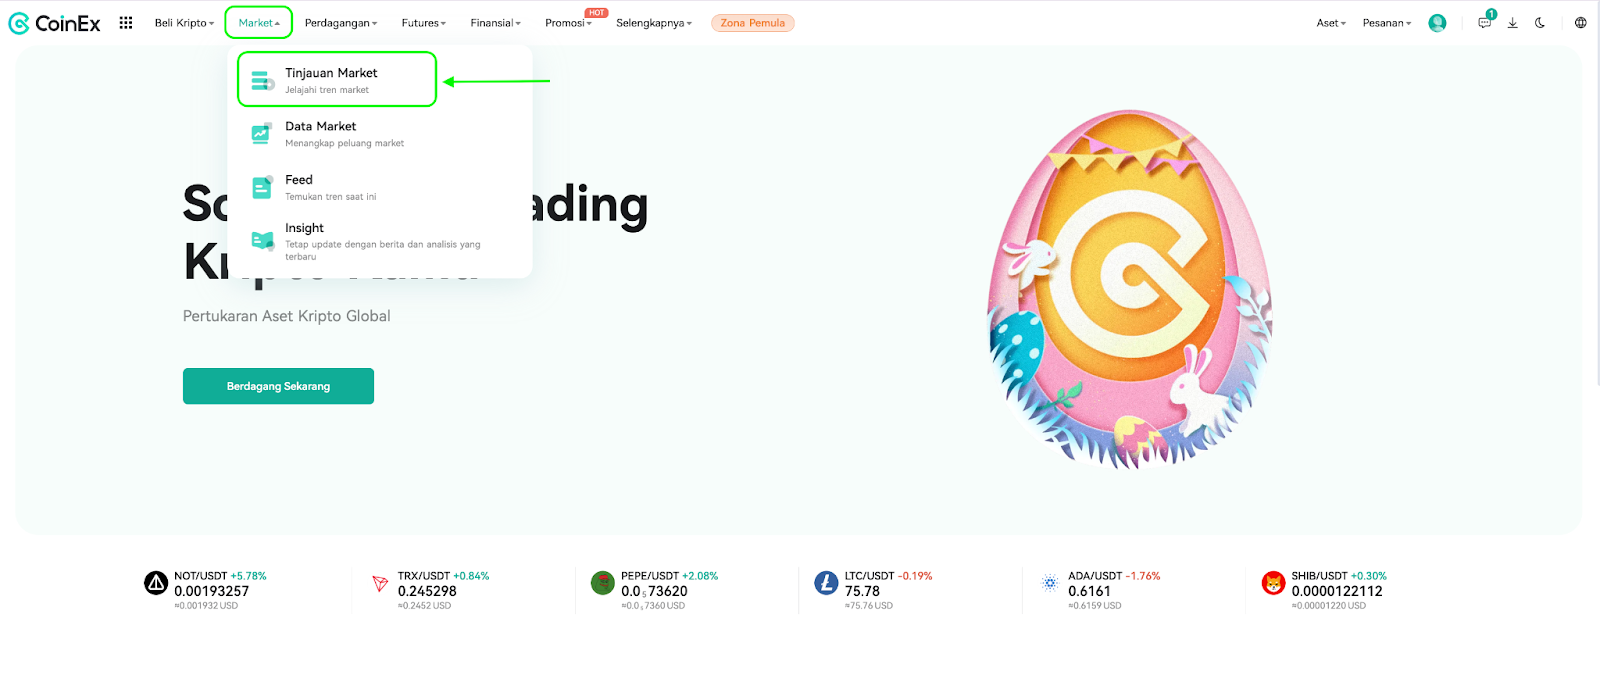Click the SHIB/USDT coin icon
The height and width of the screenshot is (675, 1600).
pyautogui.click(x=1273, y=583)
